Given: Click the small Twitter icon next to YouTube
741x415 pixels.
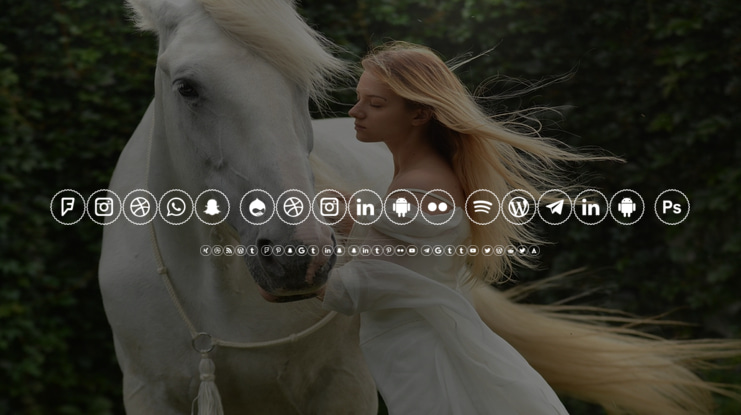Looking at the screenshot, I should 487,251.
